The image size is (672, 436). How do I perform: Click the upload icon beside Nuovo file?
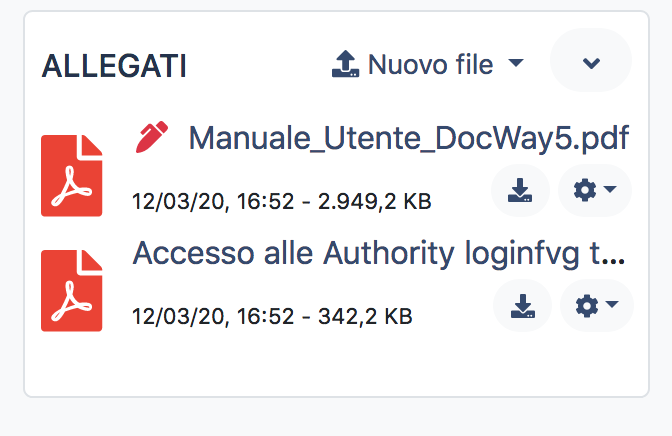[x=345, y=65]
